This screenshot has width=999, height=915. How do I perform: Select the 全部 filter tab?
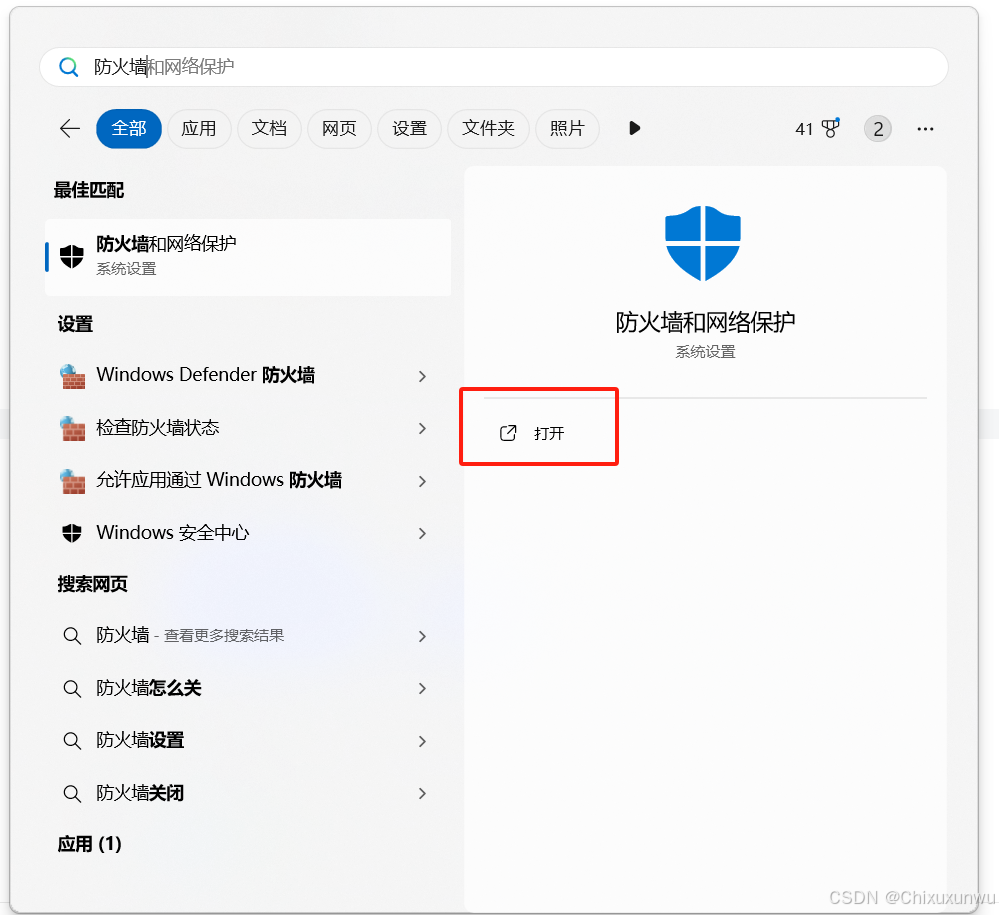click(129, 129)
